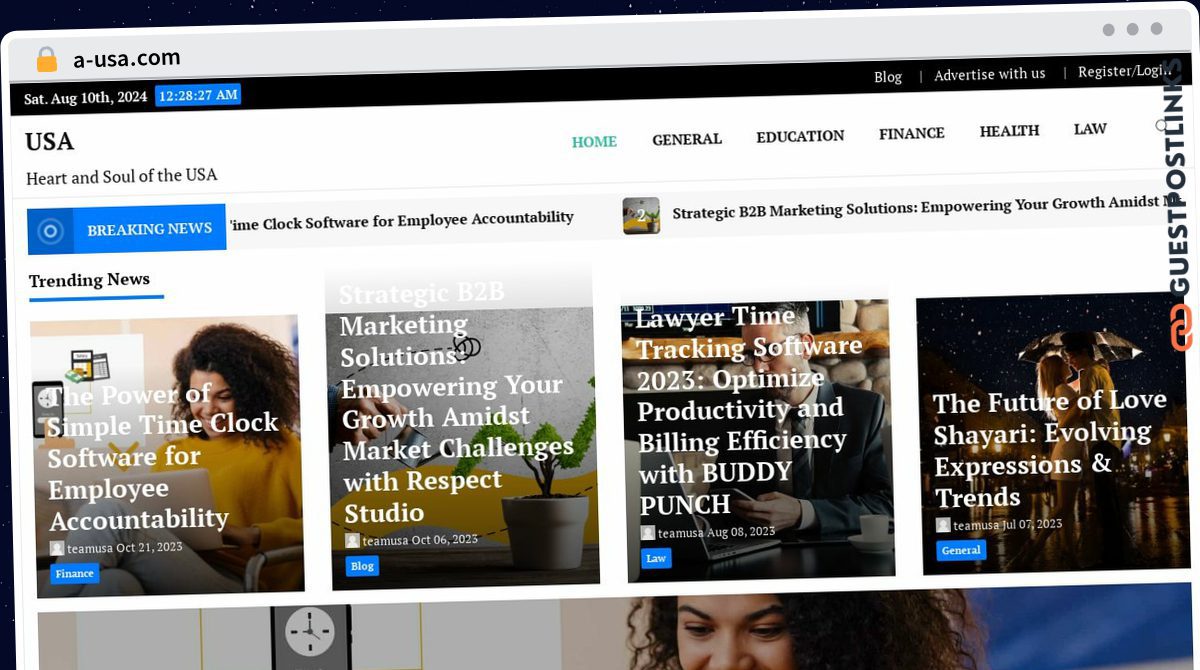This screenshot has height=670, width=1200.
Task: Open the Register/Login link
Action: click(1124, 71)
